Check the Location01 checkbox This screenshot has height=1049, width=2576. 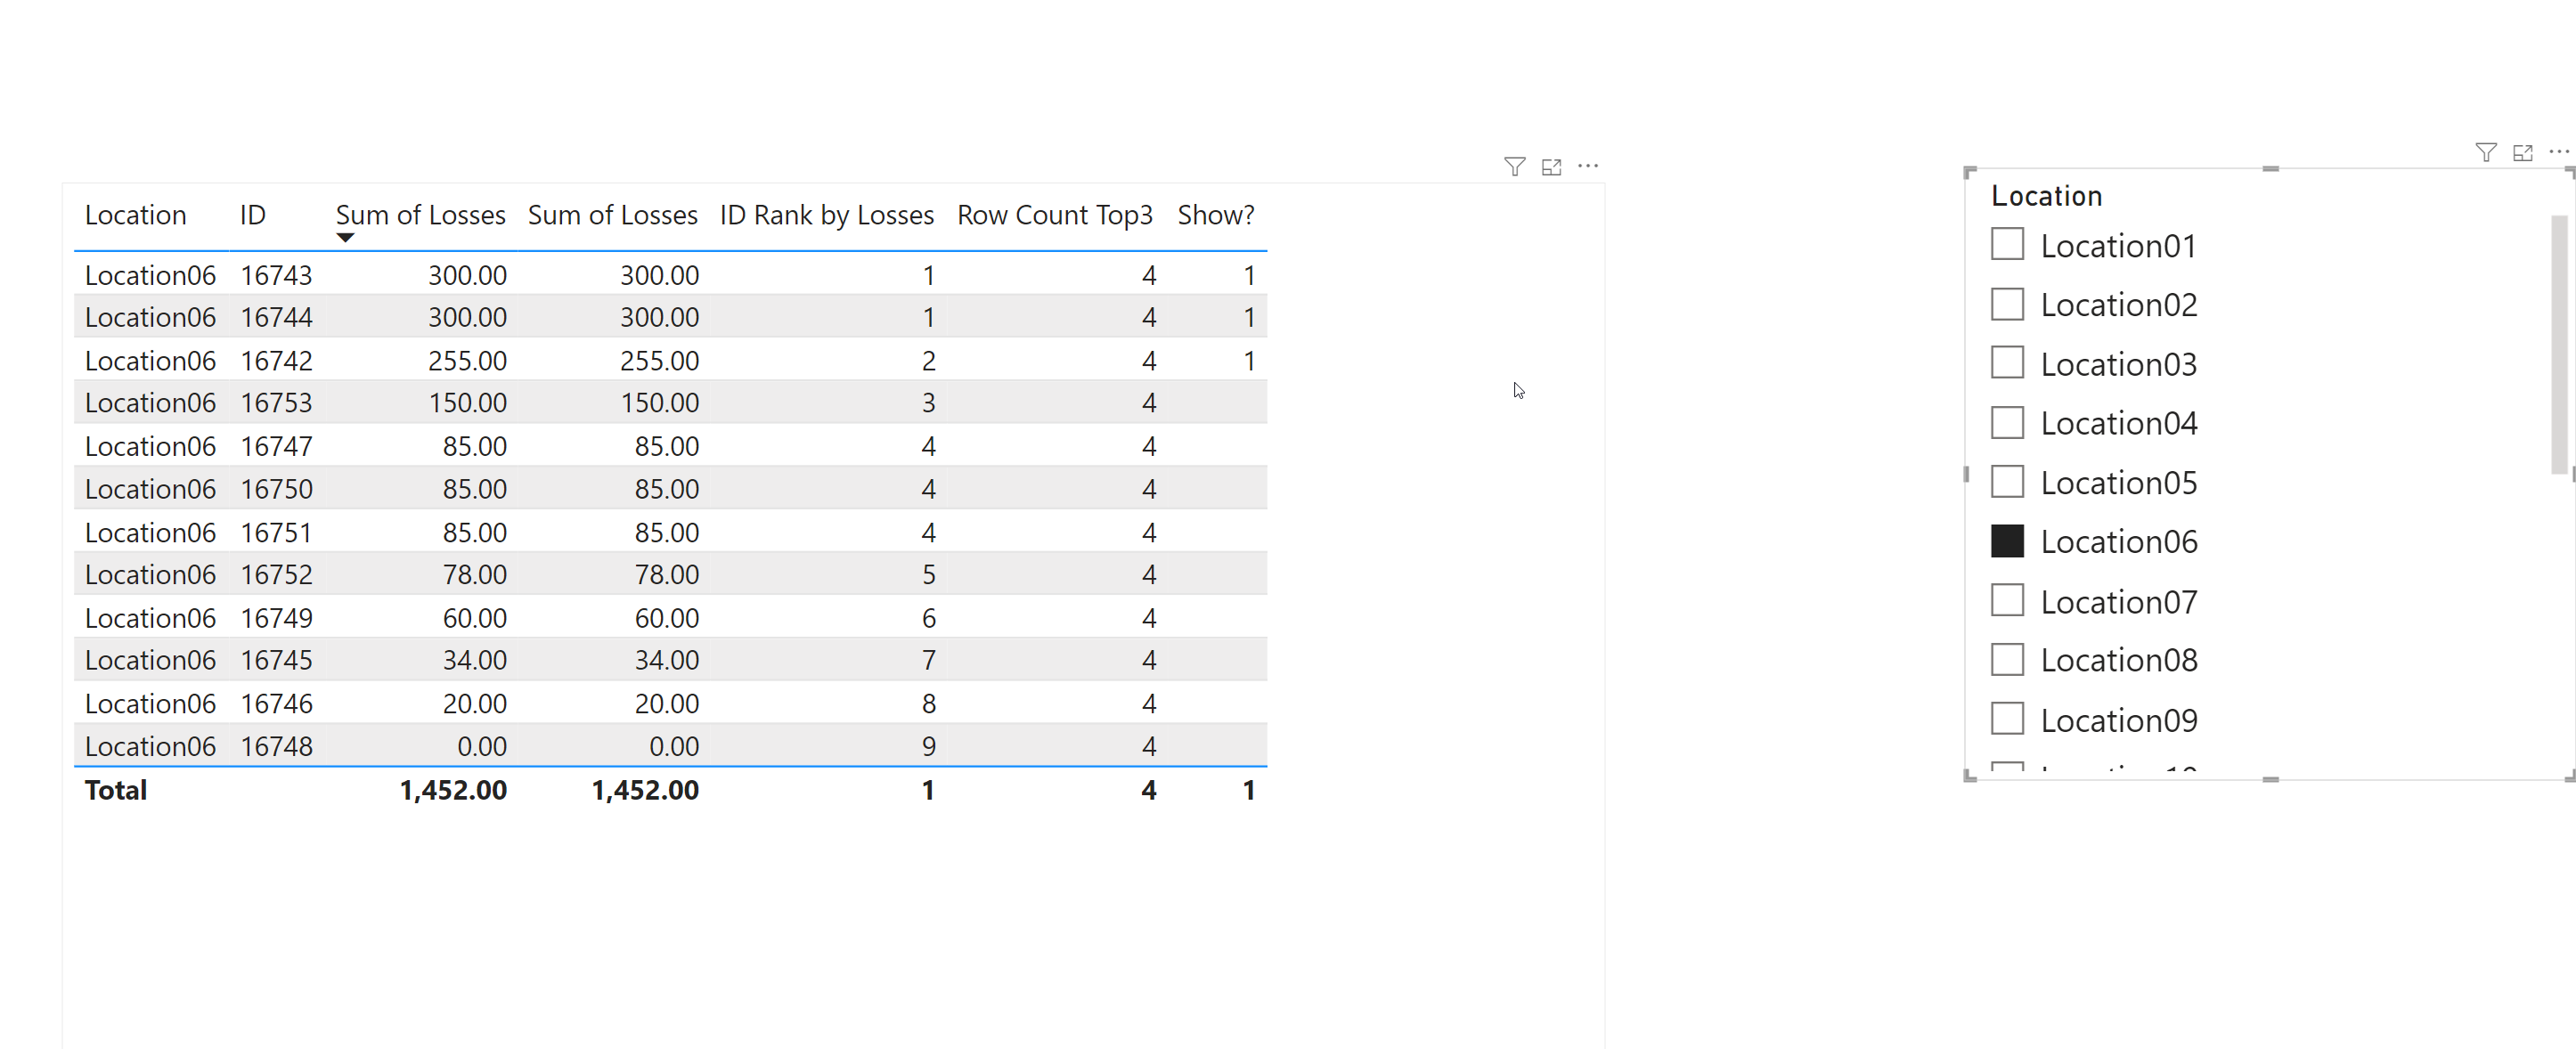click(2007, 244)
